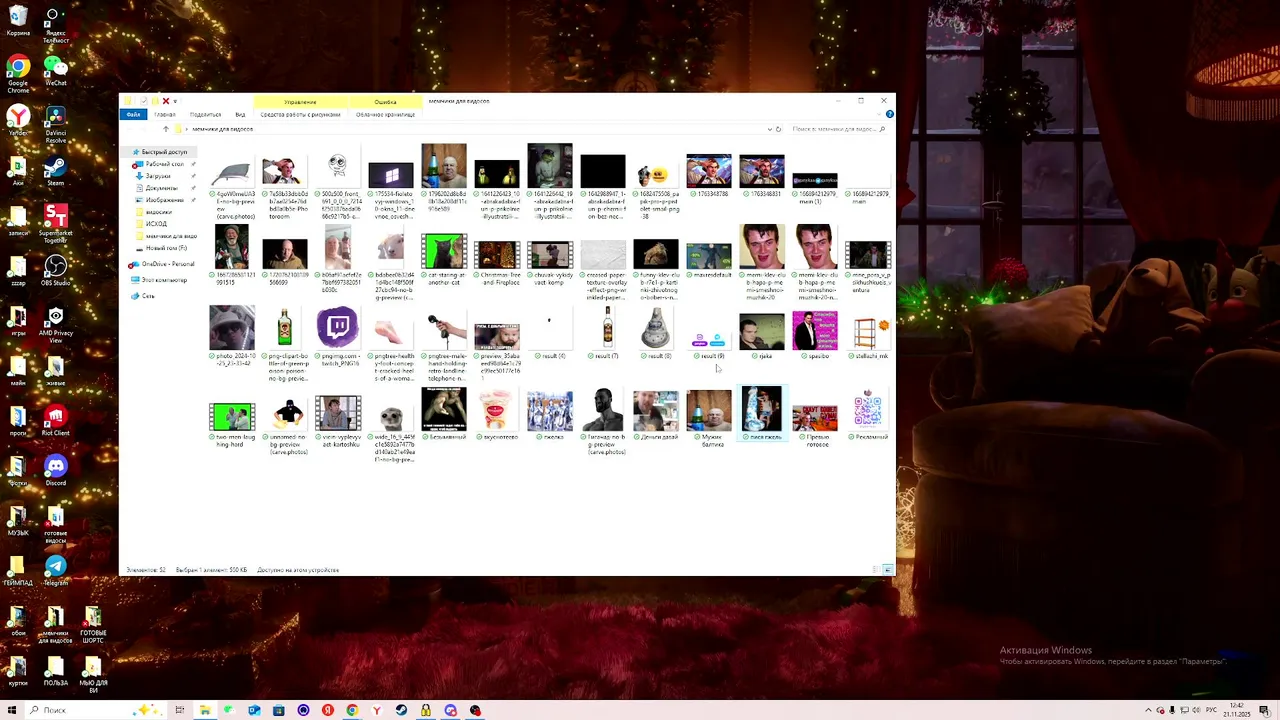Open Рабочий стол in the navigation pane
Image resolution: width=1280 pixels, height=720 pixels.
click(x=164, y=164)
